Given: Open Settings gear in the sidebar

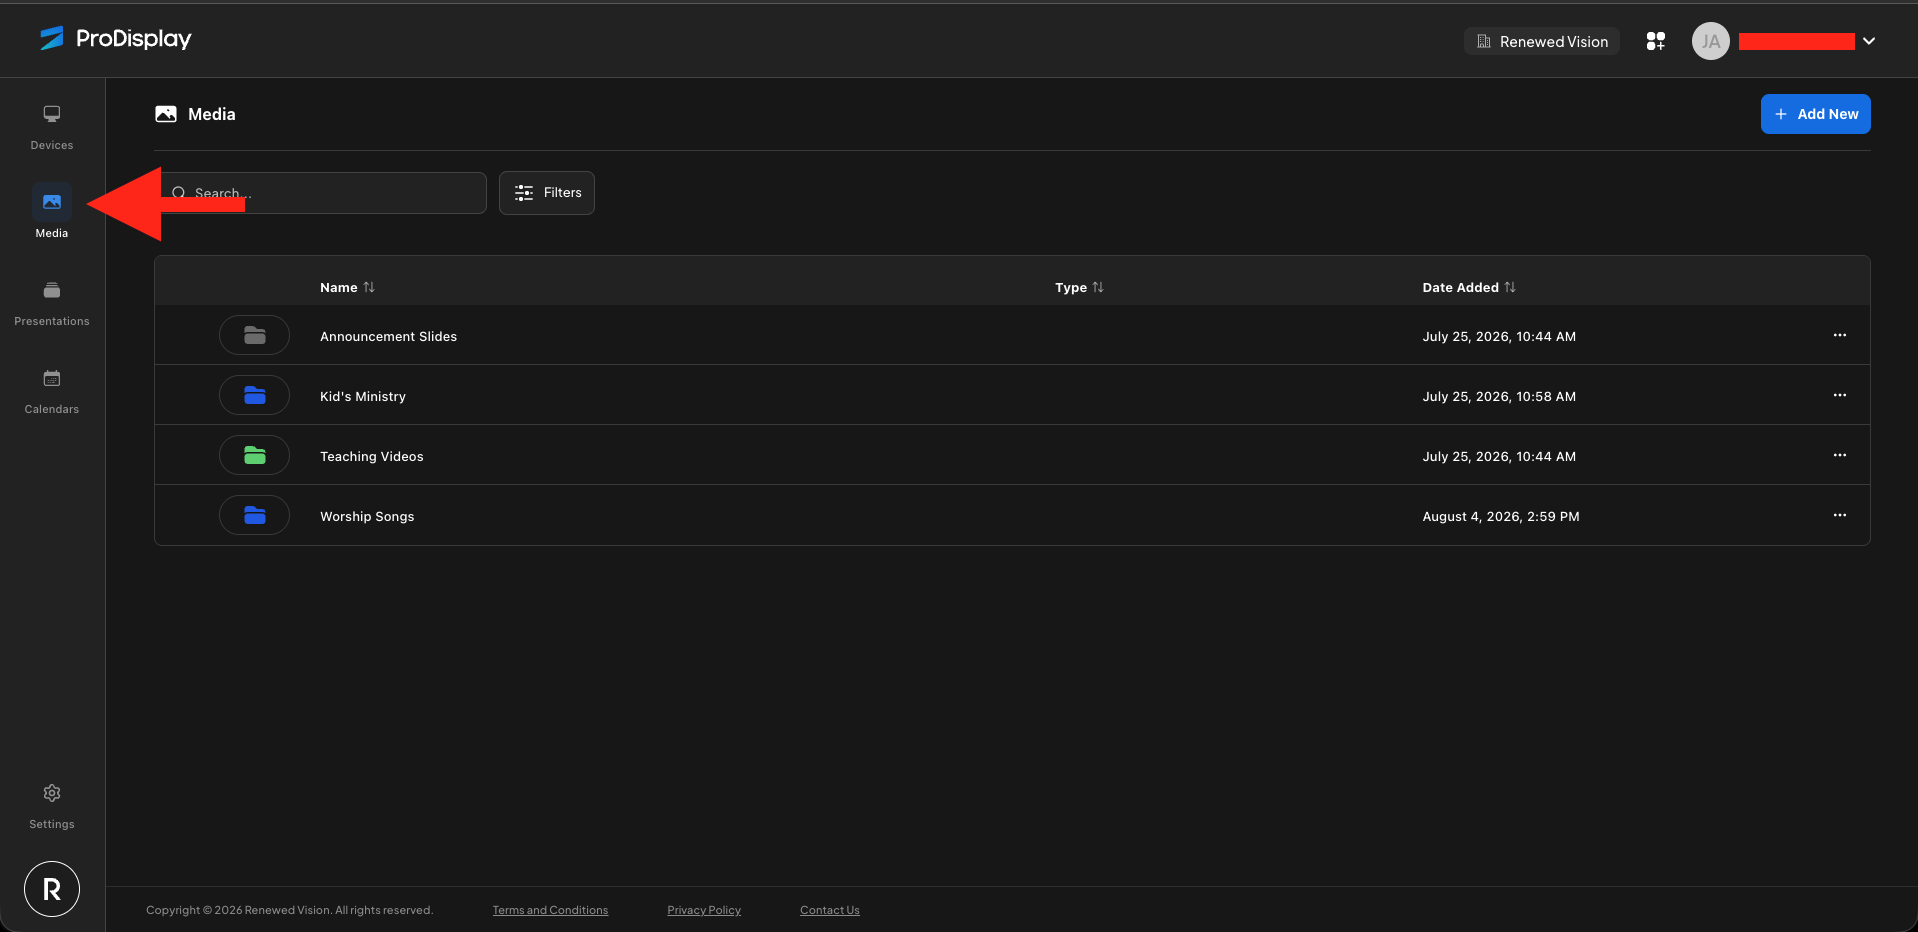Looking at the screenshot, I should pyautogui.click(x=52, y=806).
